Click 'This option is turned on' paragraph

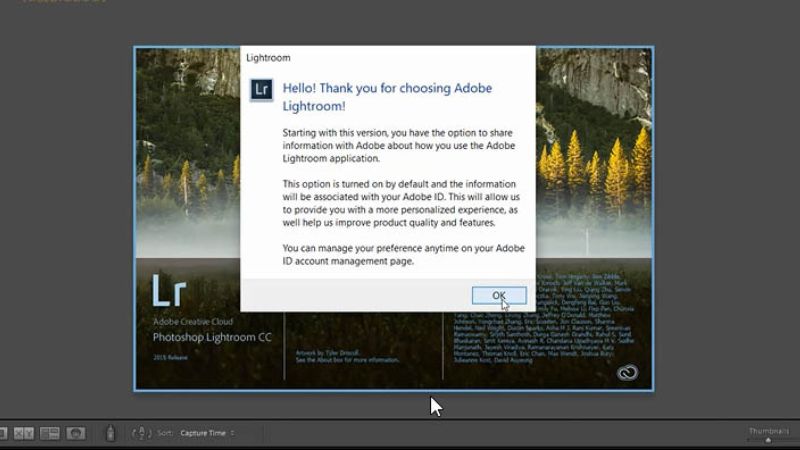pos(401,203)
